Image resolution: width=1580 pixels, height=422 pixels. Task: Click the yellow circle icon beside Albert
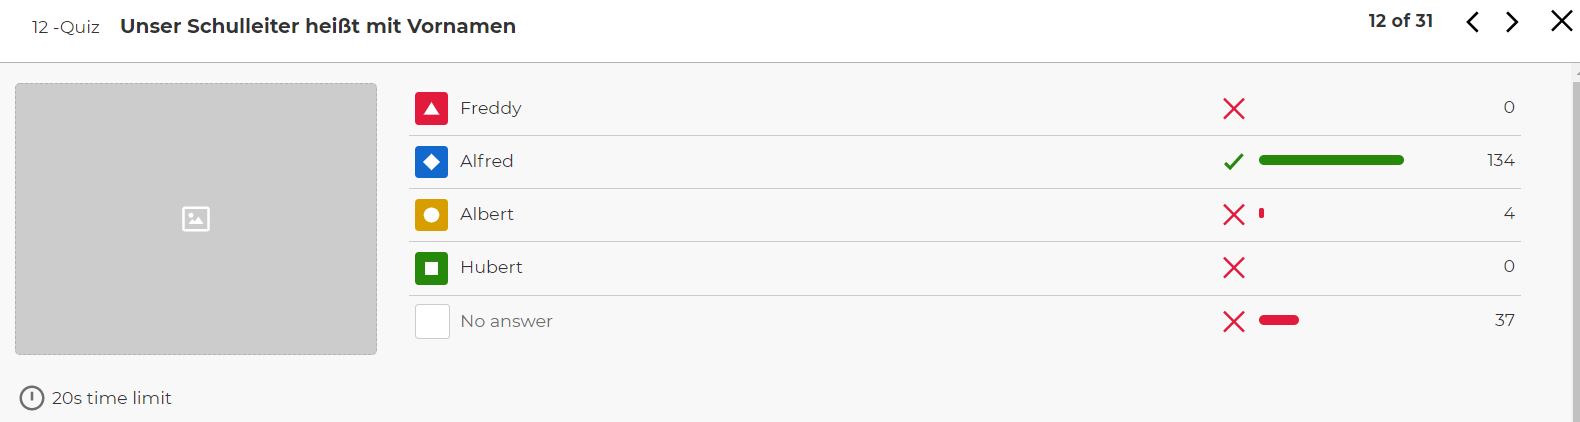pyautogui.click(x=431, y=214)
